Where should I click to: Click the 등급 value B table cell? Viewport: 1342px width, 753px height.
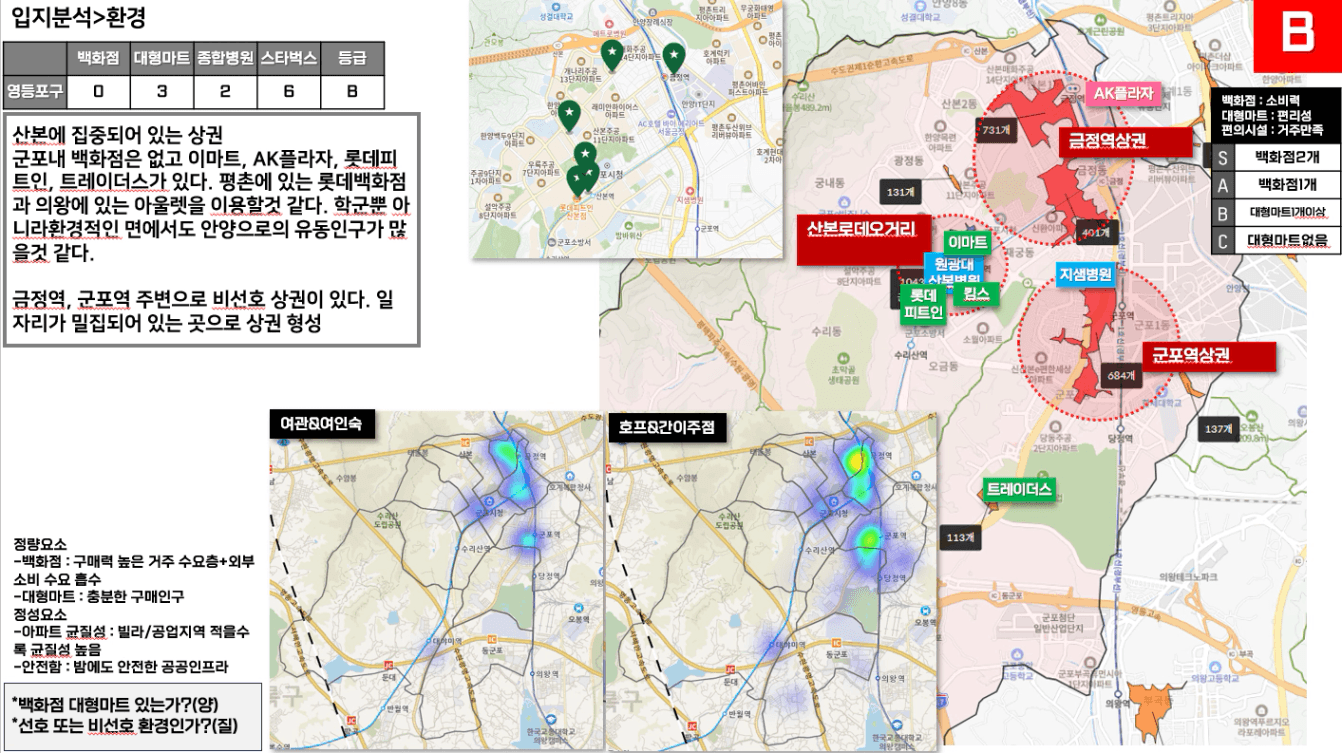pos(352,92)
